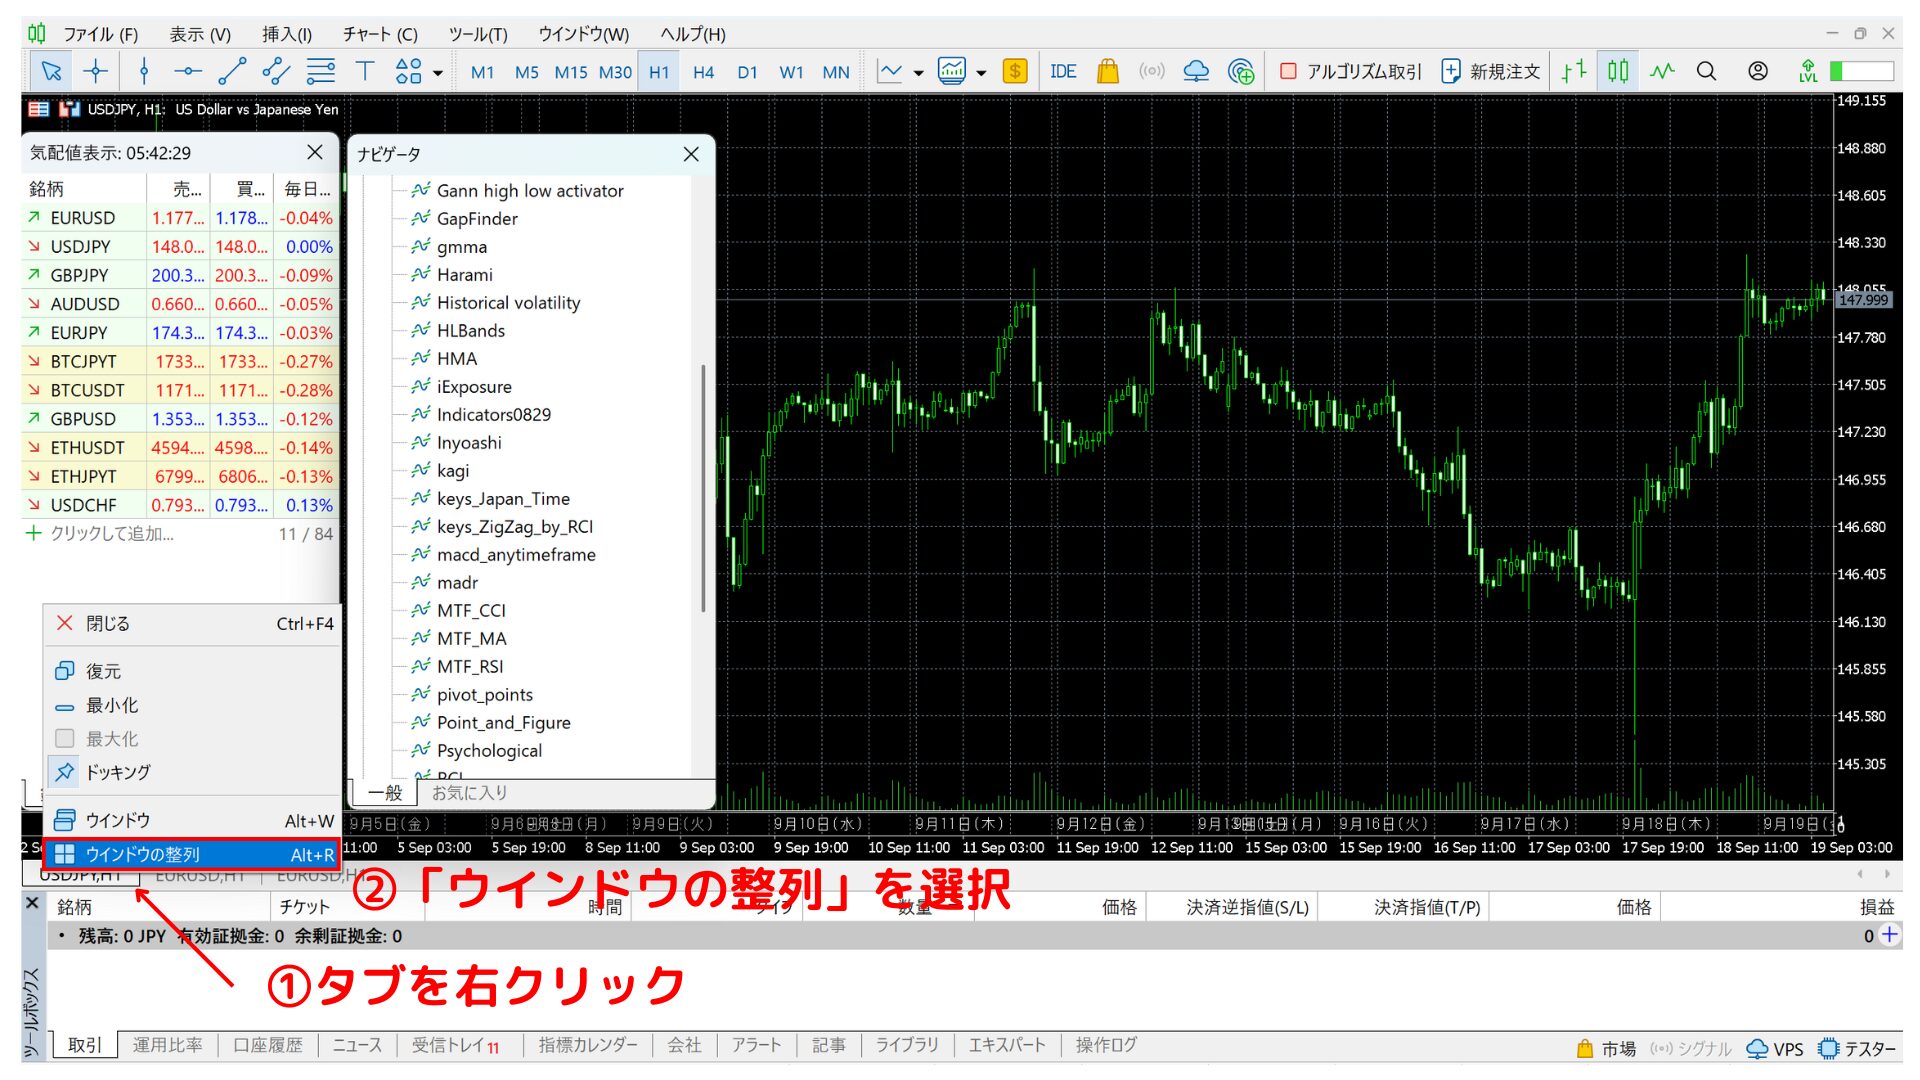Select the crosshair tool
This screenshot has width=1920, height=1080.
pyautogui.click(x=96, y=71)
